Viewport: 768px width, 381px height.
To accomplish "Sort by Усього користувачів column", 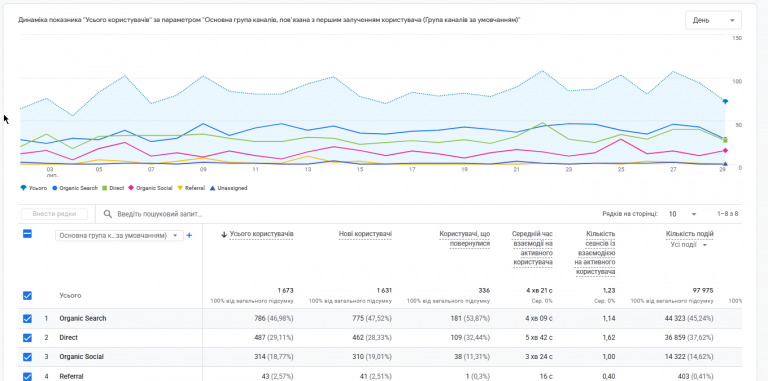I will click(x=262, y=234).
